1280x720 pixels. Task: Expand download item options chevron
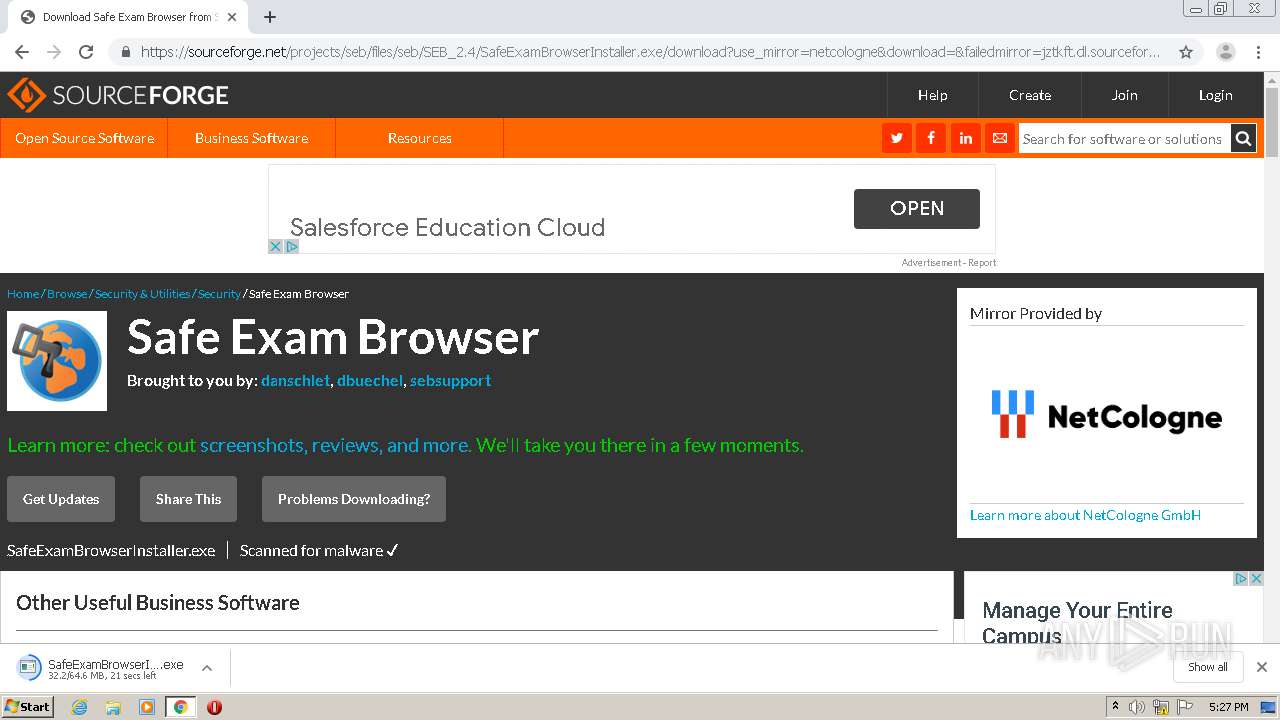pos(207,668)
